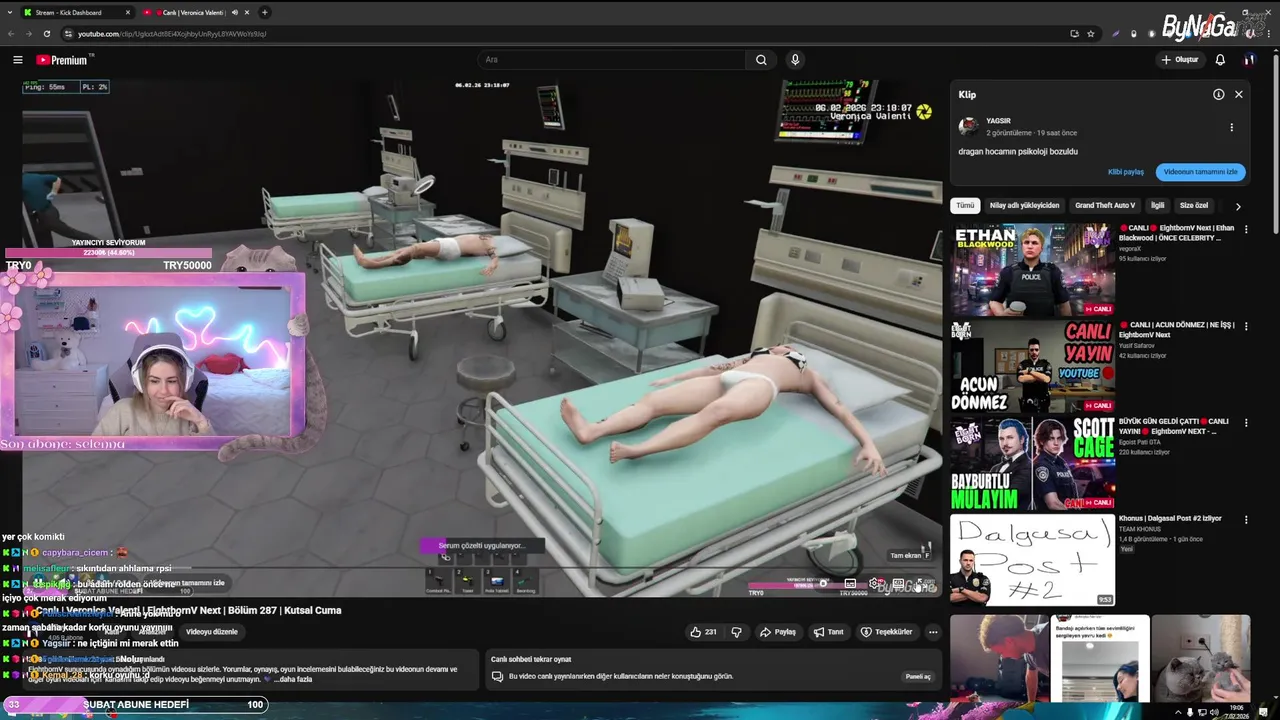
Task: Select the Grand Theft Auto V chip
Action: coord(1105,205)
